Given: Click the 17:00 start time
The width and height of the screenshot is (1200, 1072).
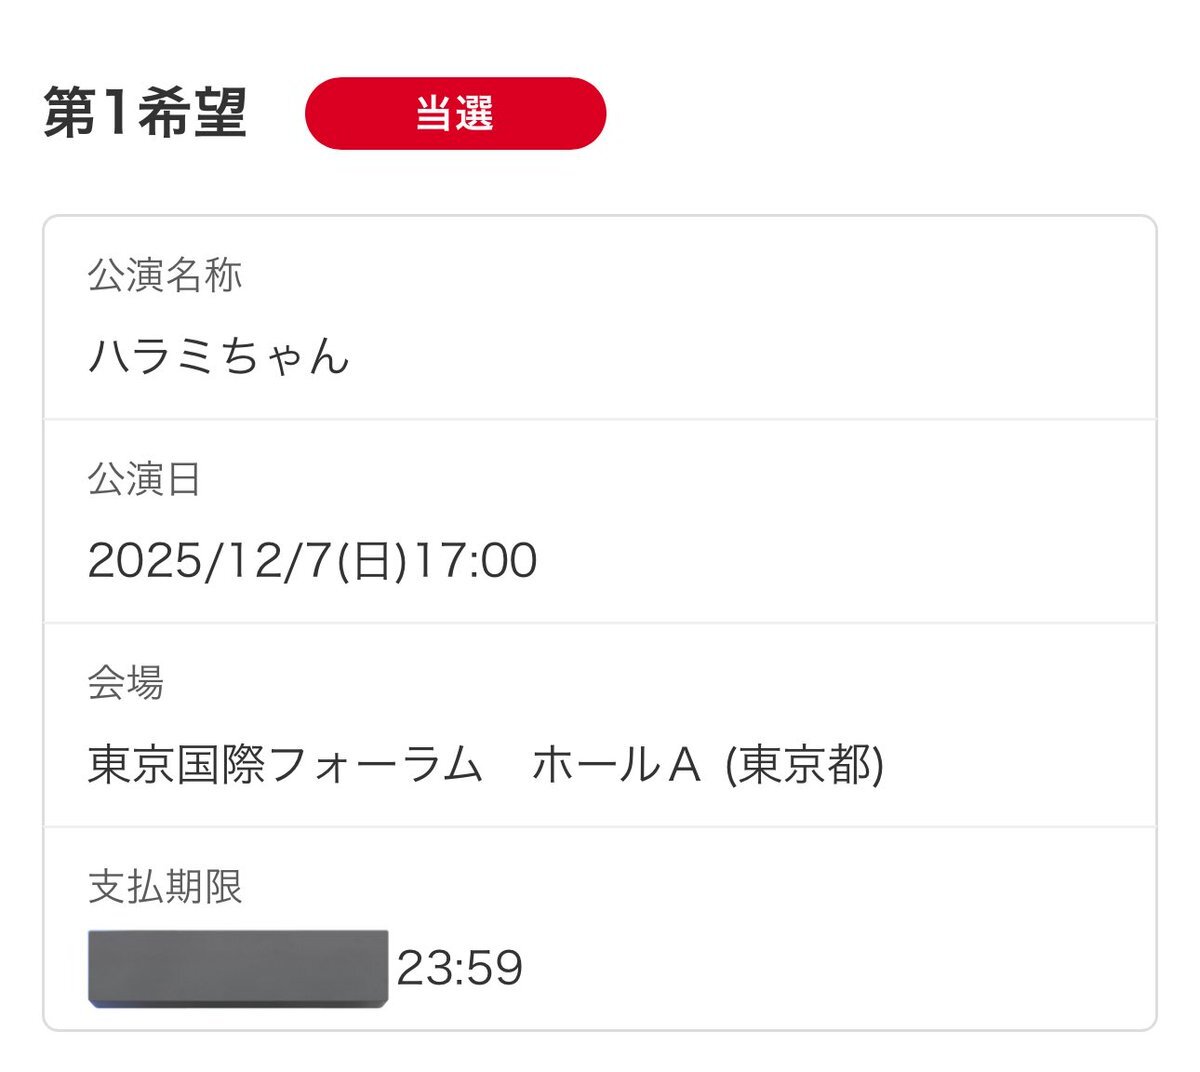Looking at the screenshot, I should point(476,560).
